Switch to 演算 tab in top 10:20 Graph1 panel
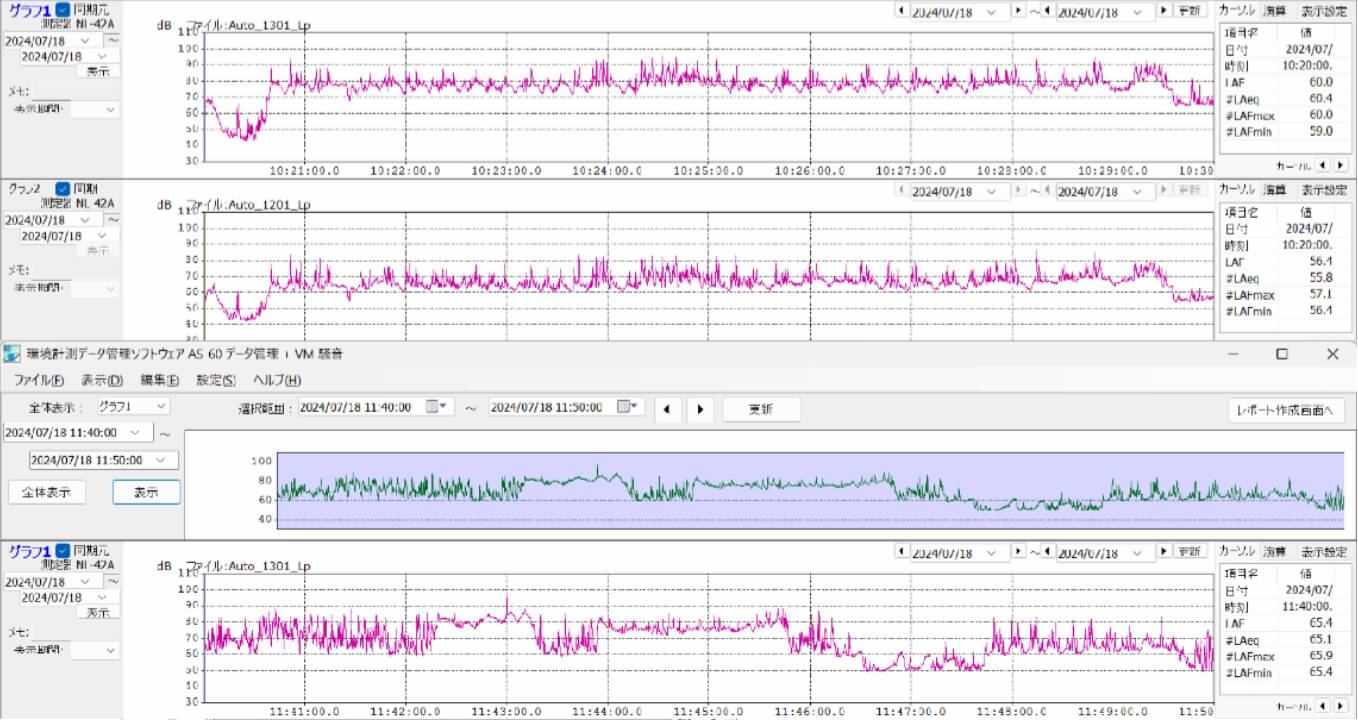This screenshot has height=720, width=1358. [1274, 10]
